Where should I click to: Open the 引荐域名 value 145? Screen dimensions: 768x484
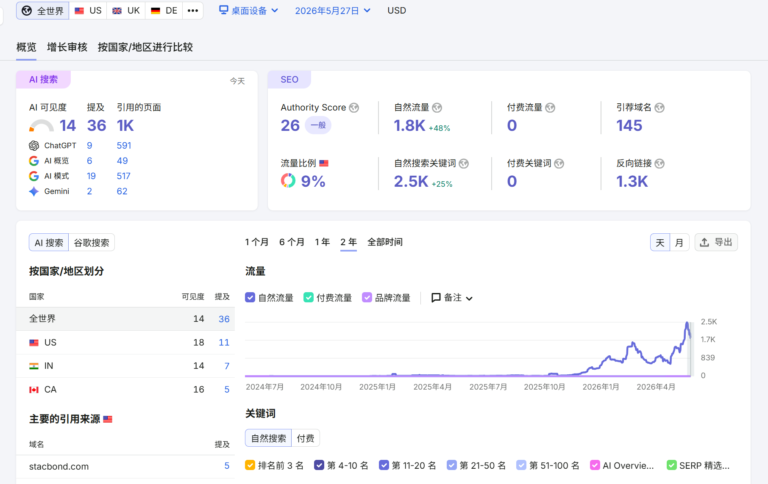pos(629,126)
